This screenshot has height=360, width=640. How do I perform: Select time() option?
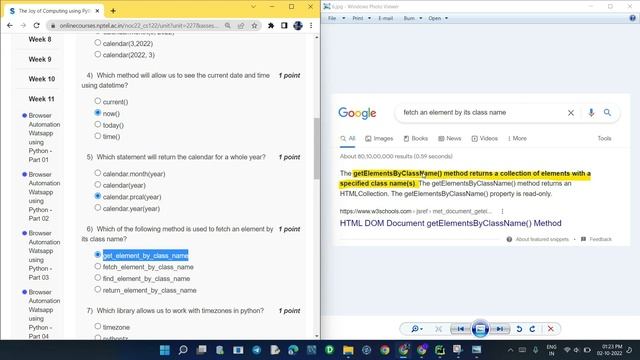tap(98, 136)
